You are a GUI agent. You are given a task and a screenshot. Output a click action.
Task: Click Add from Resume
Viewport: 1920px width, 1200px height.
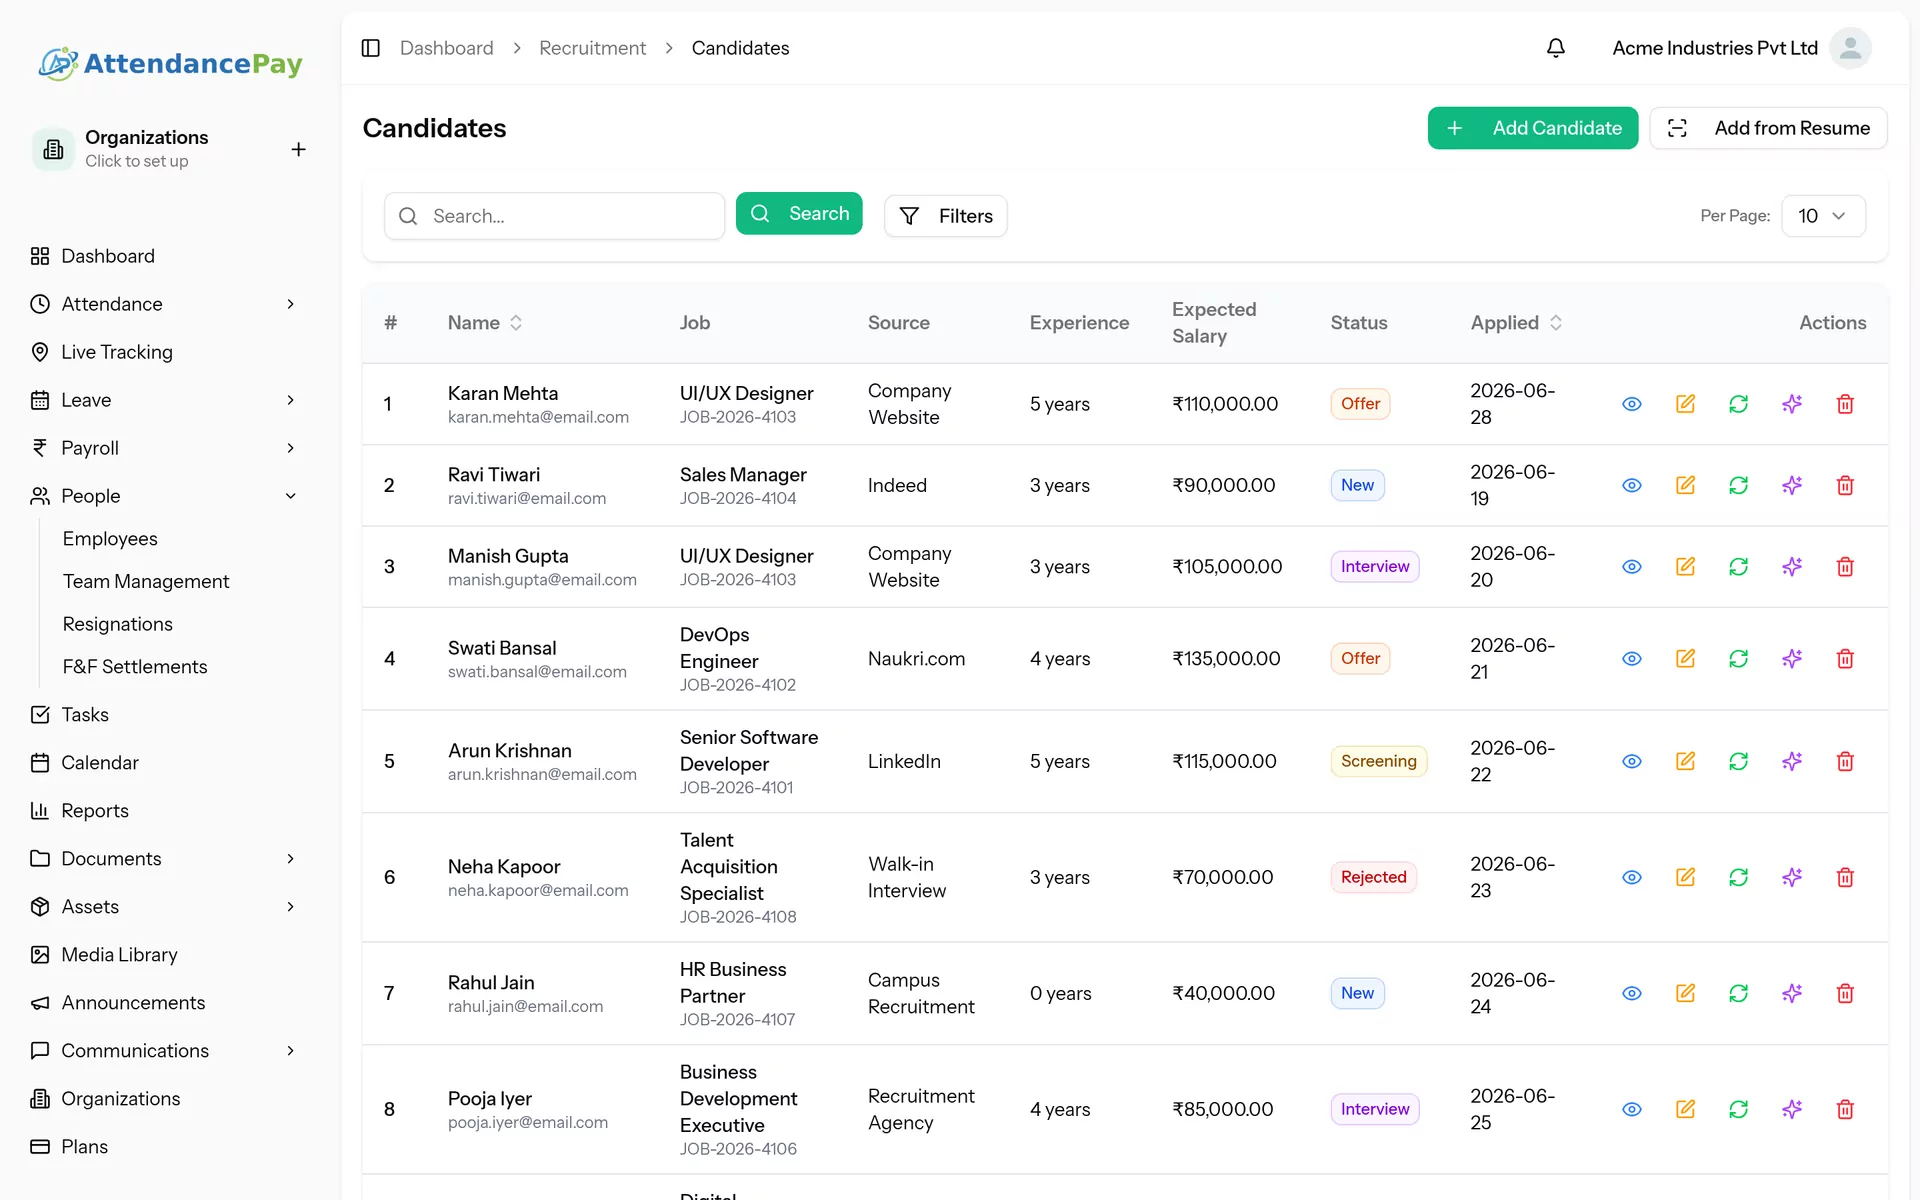[1768, 128]
